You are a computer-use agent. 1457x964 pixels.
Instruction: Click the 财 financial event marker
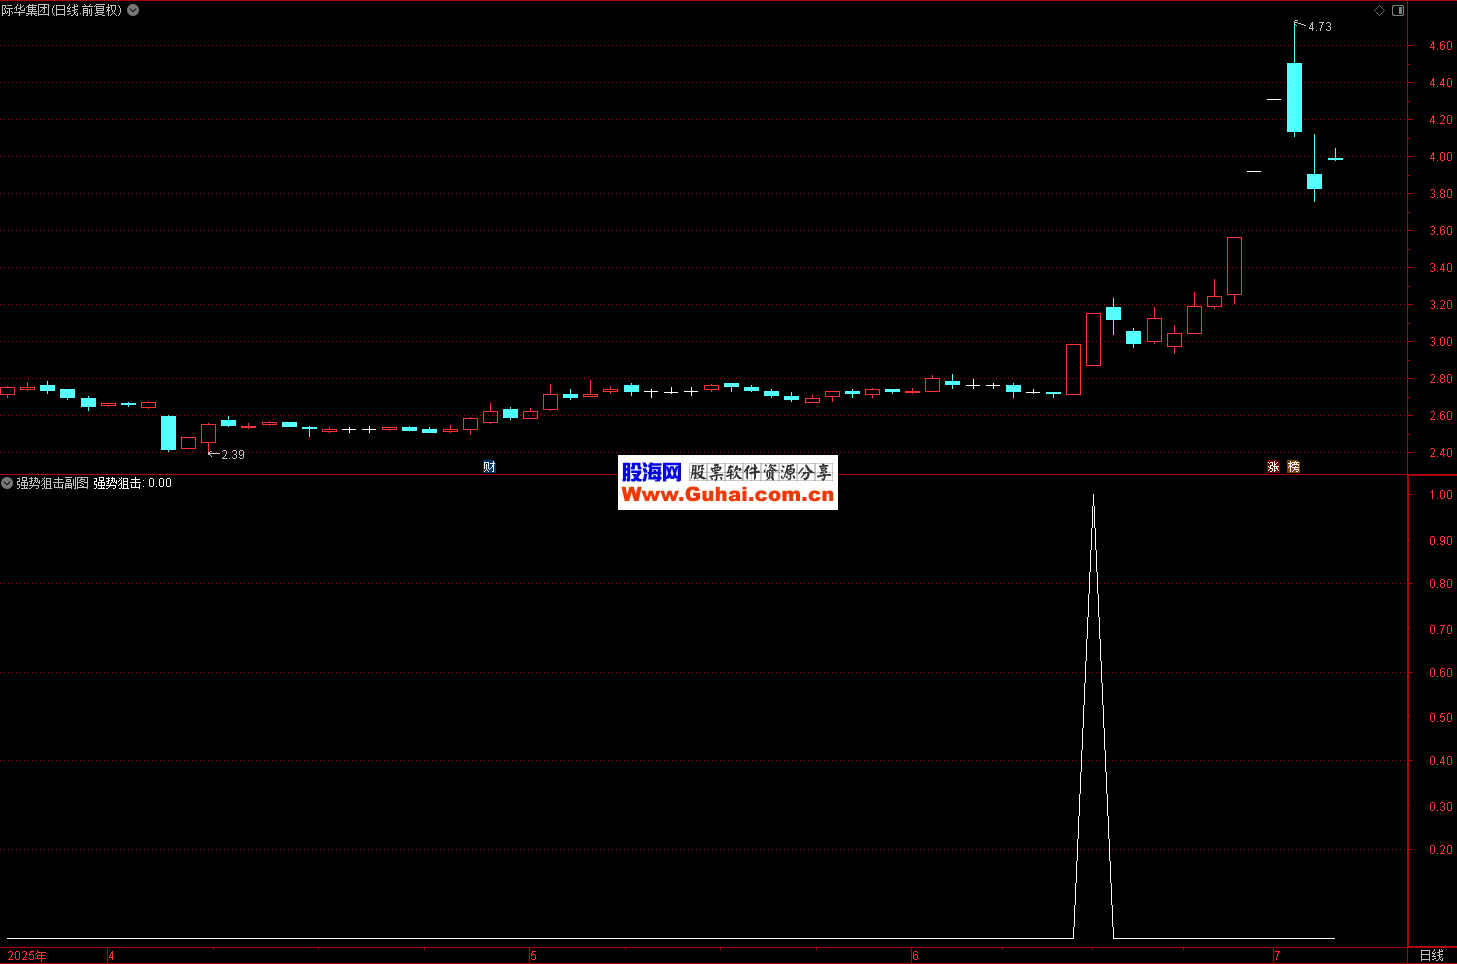[489, 467]
